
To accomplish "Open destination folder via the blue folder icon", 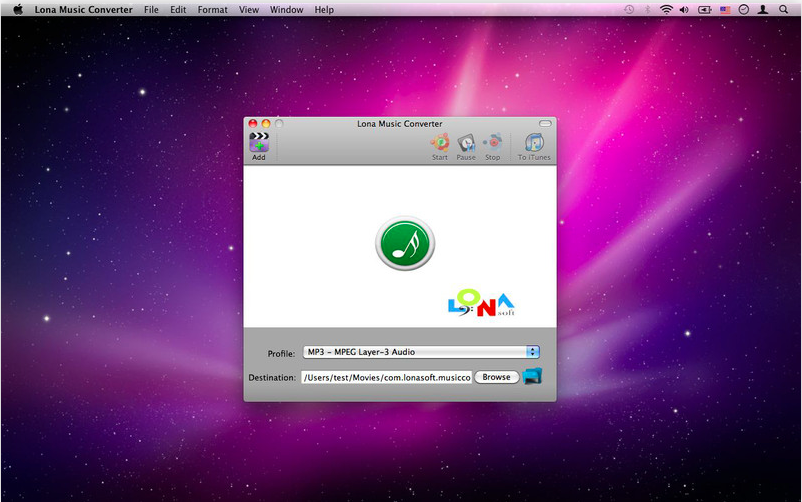I will [532, 377].
